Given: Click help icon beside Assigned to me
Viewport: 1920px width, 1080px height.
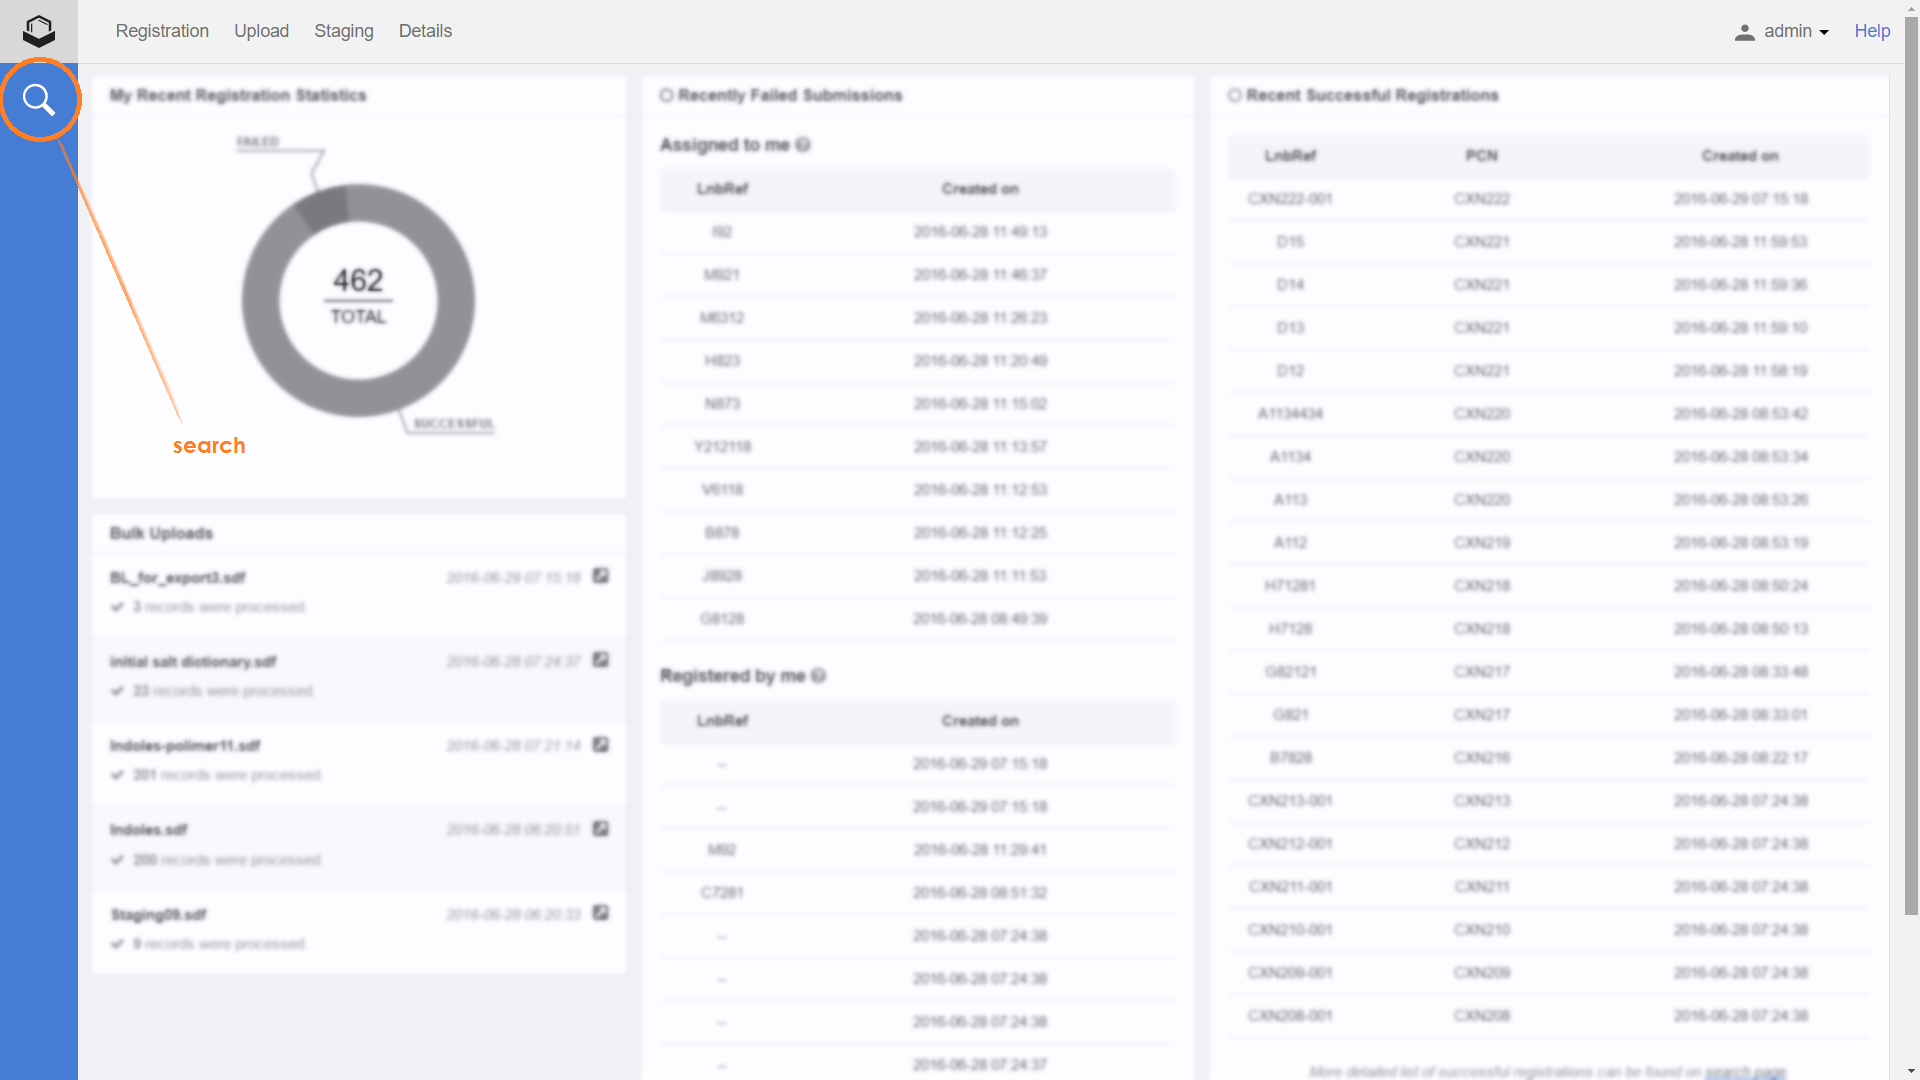Looking at the screenshot, I should point(803,145).
